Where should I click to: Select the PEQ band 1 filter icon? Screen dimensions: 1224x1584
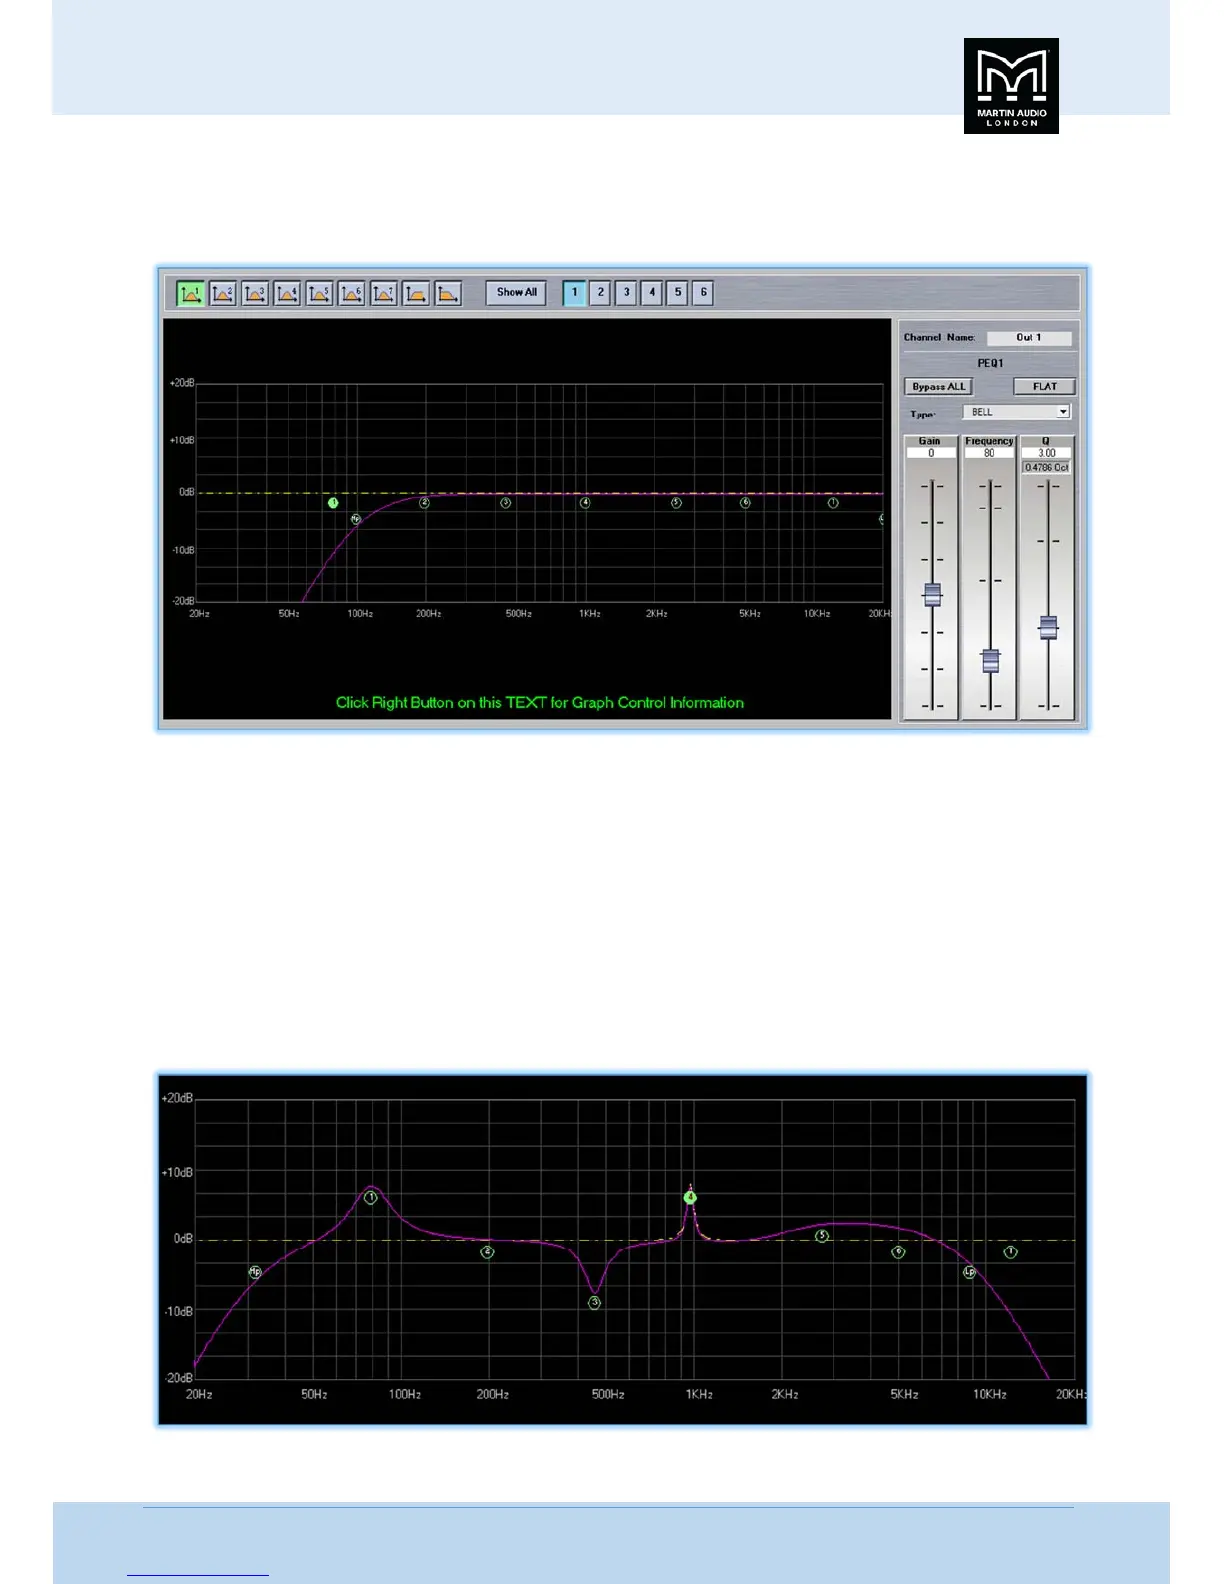pos(190,293)
